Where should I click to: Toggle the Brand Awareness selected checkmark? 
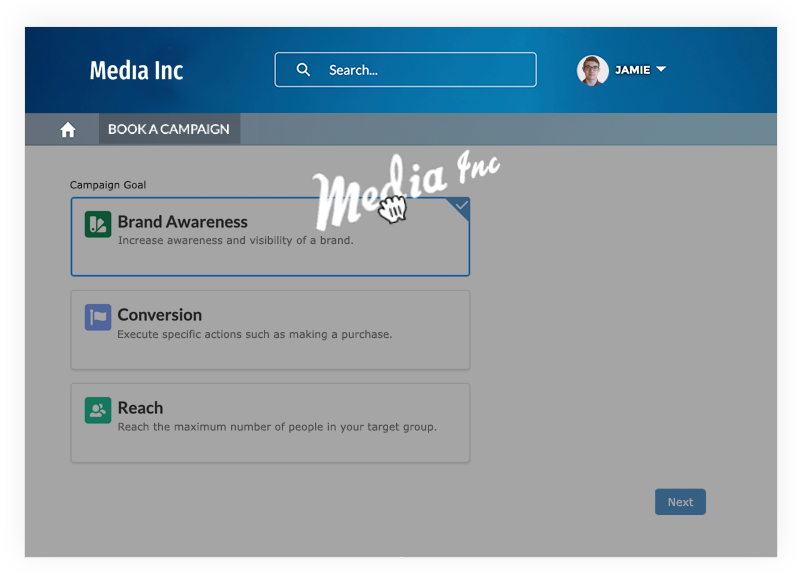[x=460, y=207]
